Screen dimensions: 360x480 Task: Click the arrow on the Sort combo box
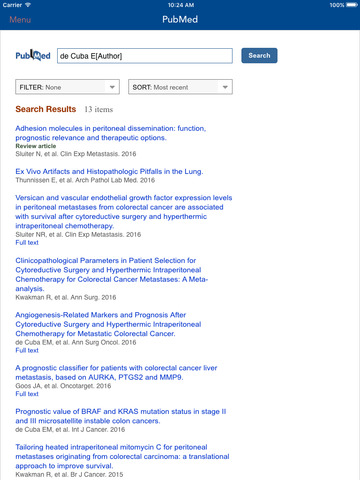(225, 87)
